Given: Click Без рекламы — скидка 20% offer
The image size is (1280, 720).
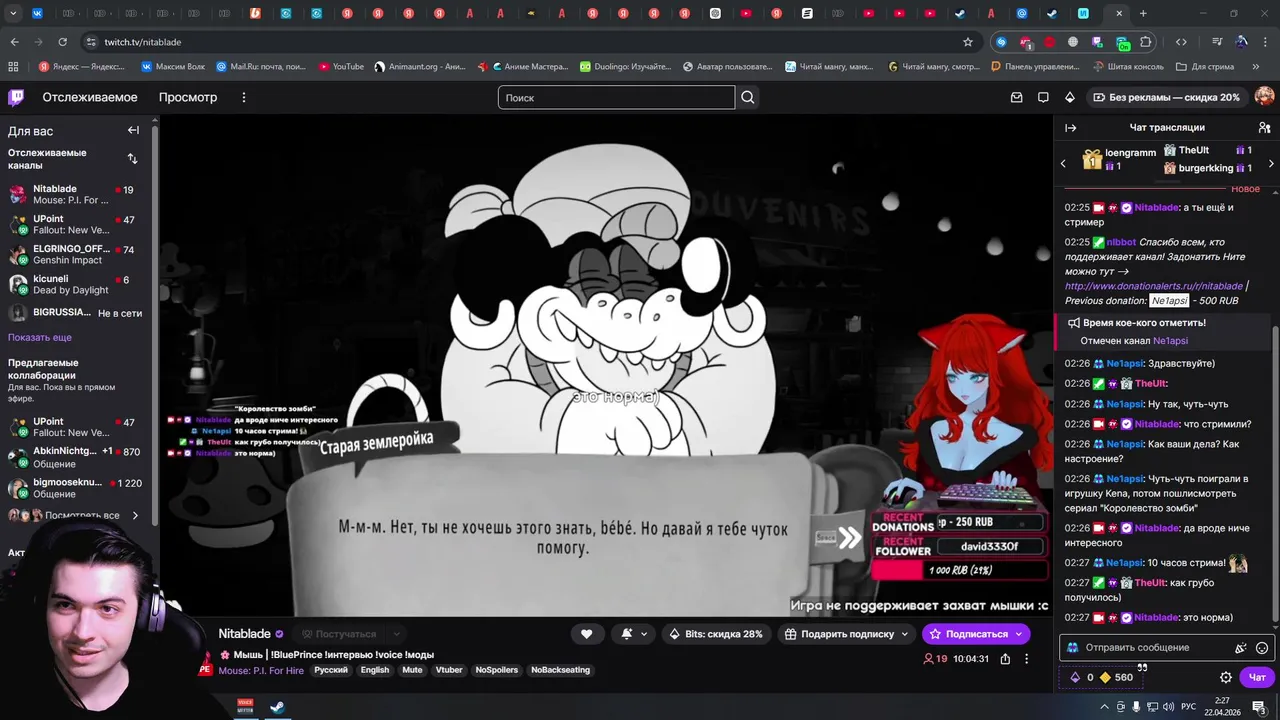Looking at the screenshot, I should [1166, 97].
